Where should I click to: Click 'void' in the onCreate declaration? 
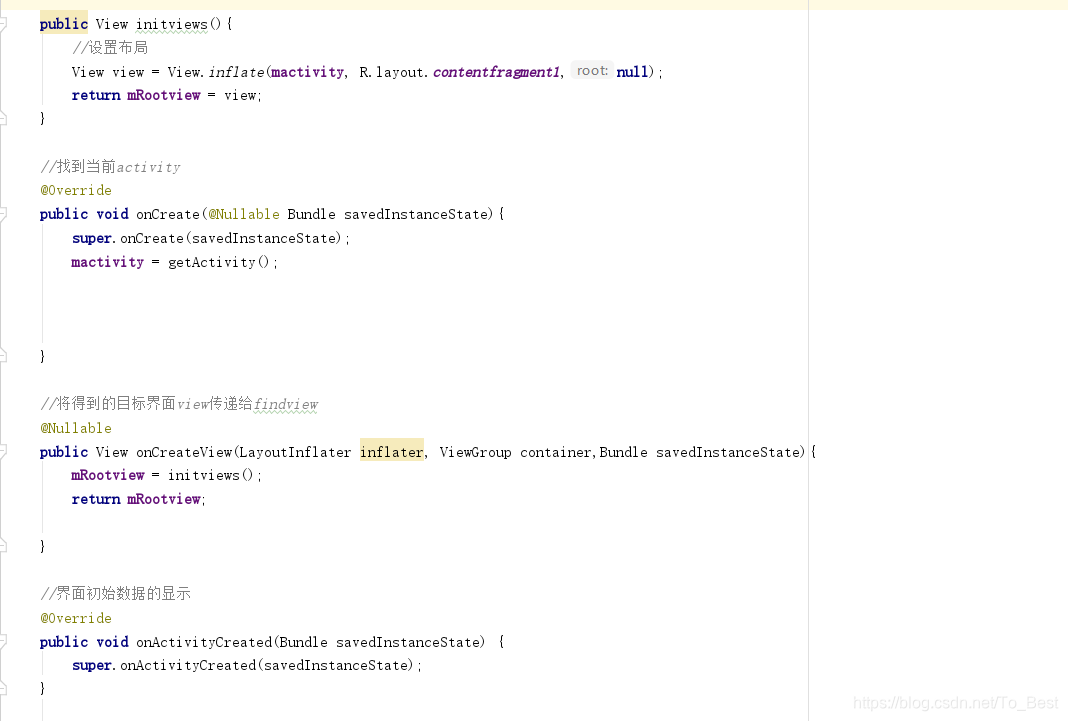(112, 214)
